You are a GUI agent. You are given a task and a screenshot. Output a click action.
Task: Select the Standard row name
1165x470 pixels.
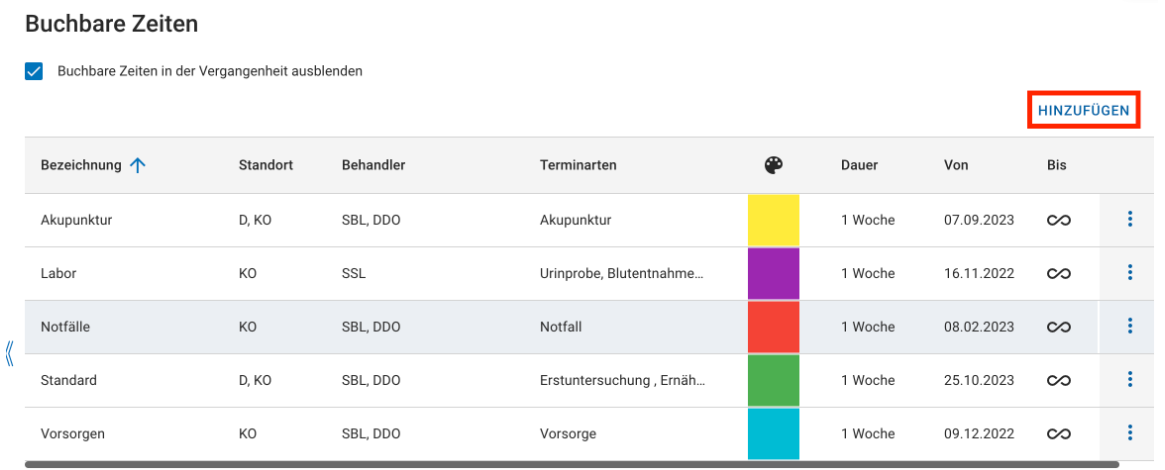tap(68, 380)
